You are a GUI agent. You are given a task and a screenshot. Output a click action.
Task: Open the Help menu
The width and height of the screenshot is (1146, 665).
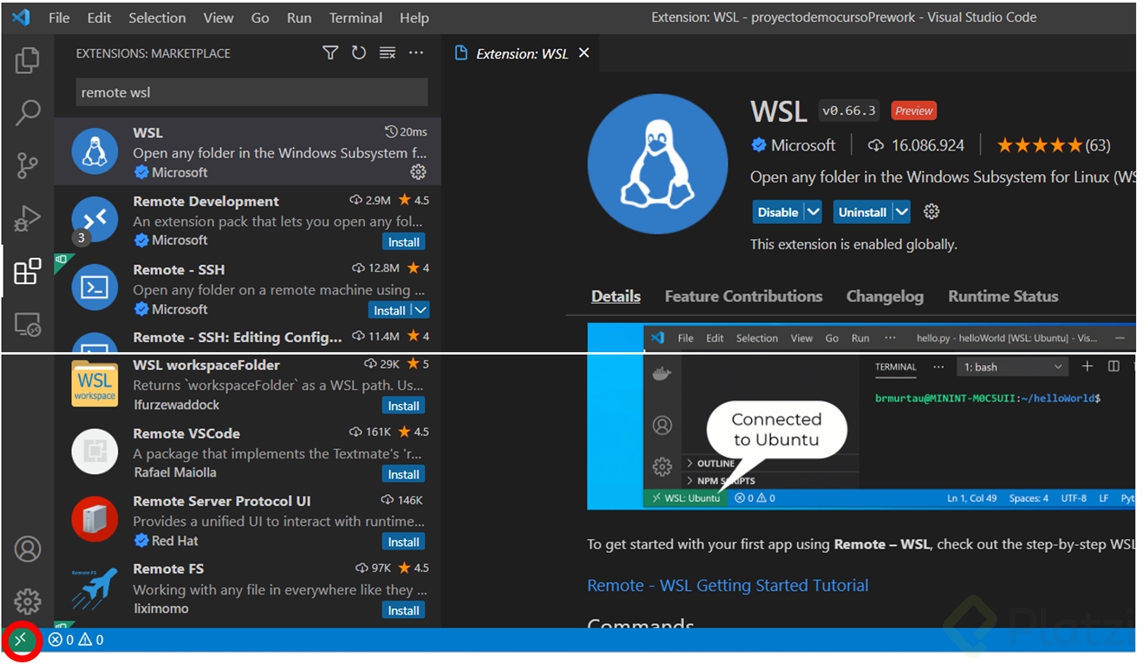(414, 18)
